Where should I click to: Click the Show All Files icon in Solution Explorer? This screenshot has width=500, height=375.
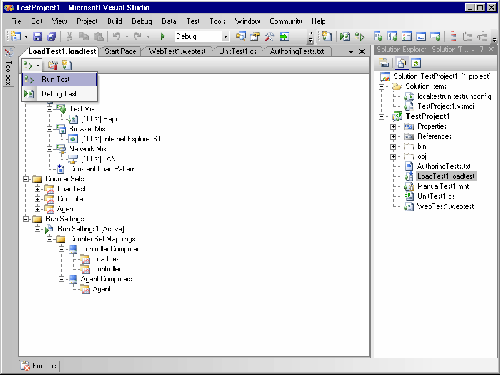pos(402,63)
